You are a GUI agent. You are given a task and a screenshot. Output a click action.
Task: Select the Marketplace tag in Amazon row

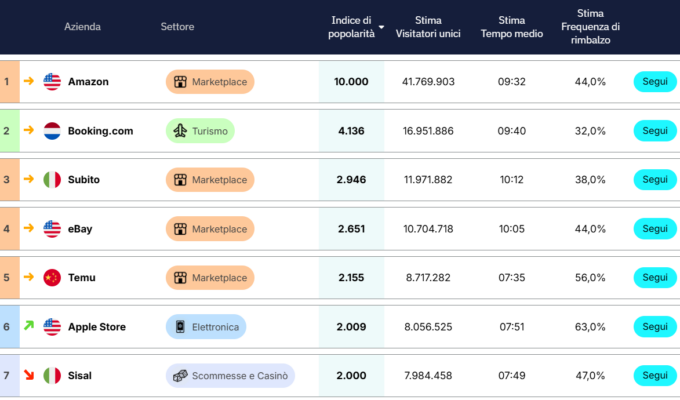pyautogui.click(x=210, y=82)
